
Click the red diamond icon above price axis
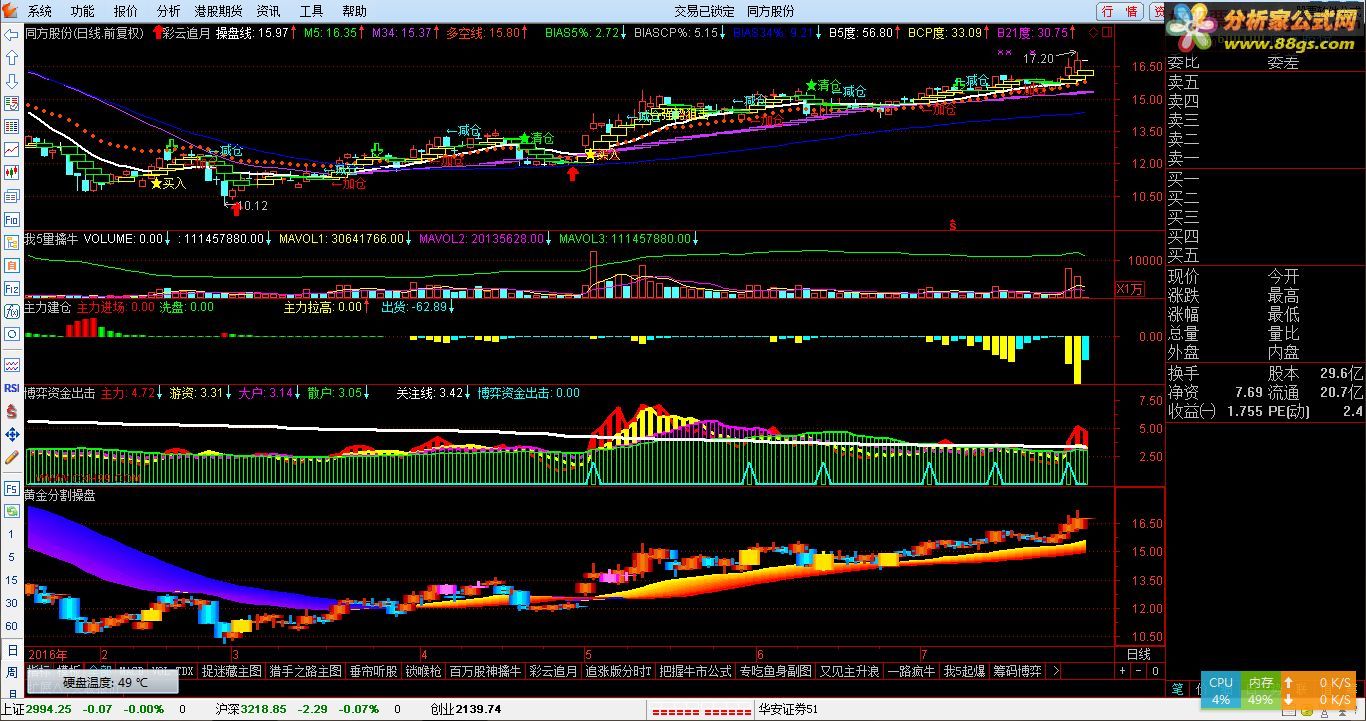tap(1094, 32)
